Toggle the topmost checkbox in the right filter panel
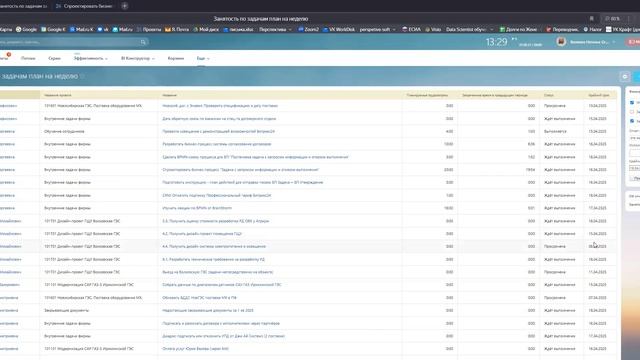 tap(632, 102)
